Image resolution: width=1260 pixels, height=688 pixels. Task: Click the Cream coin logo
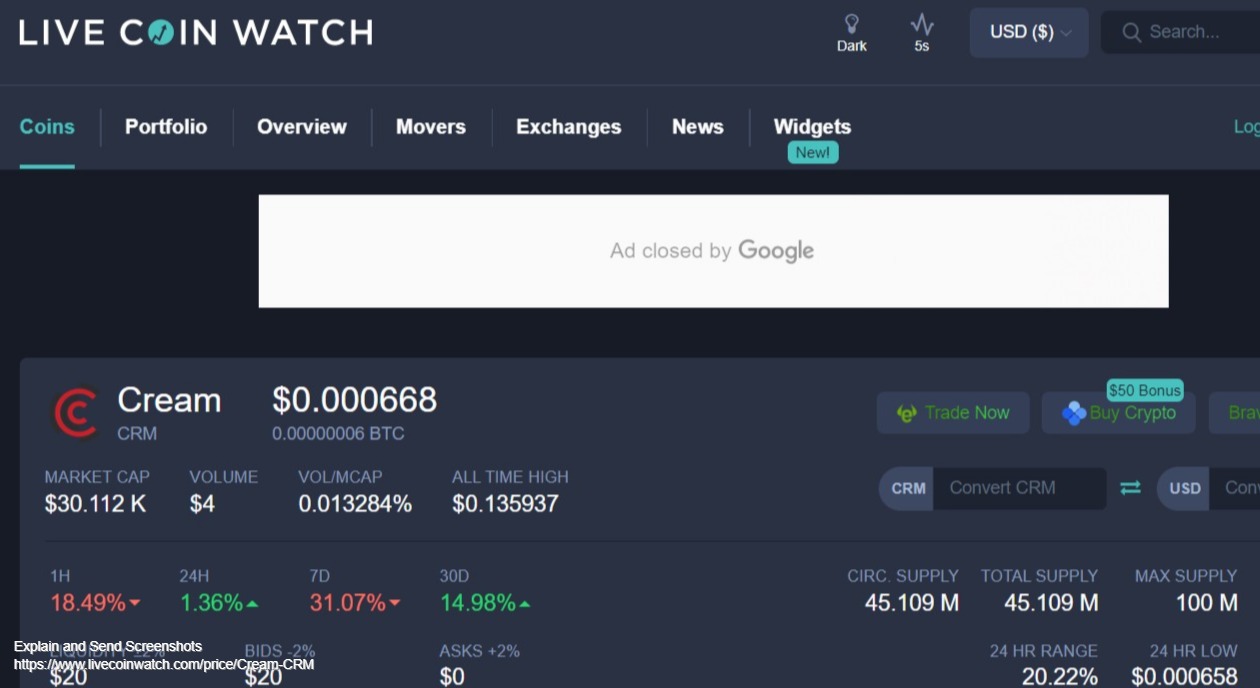pyautogui.click(x=76, y=413)
